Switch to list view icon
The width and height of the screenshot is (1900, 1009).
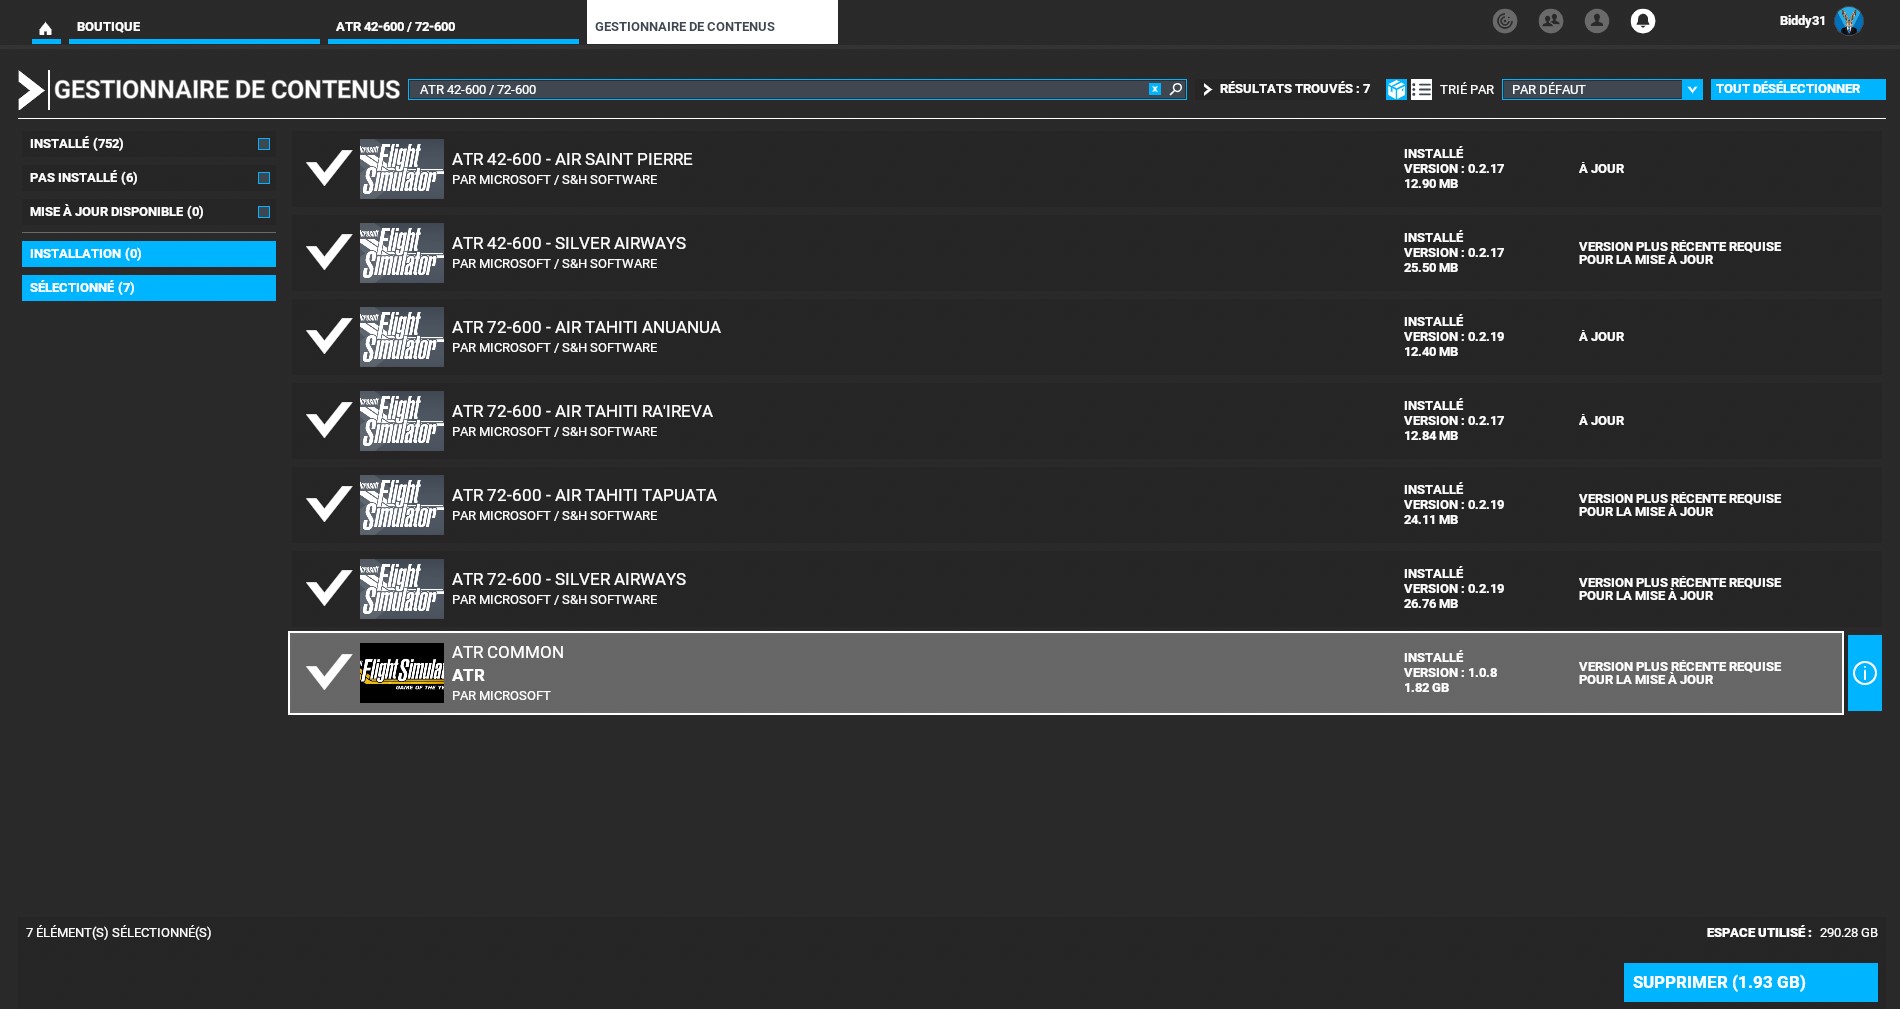click(x=1421, y=89)
